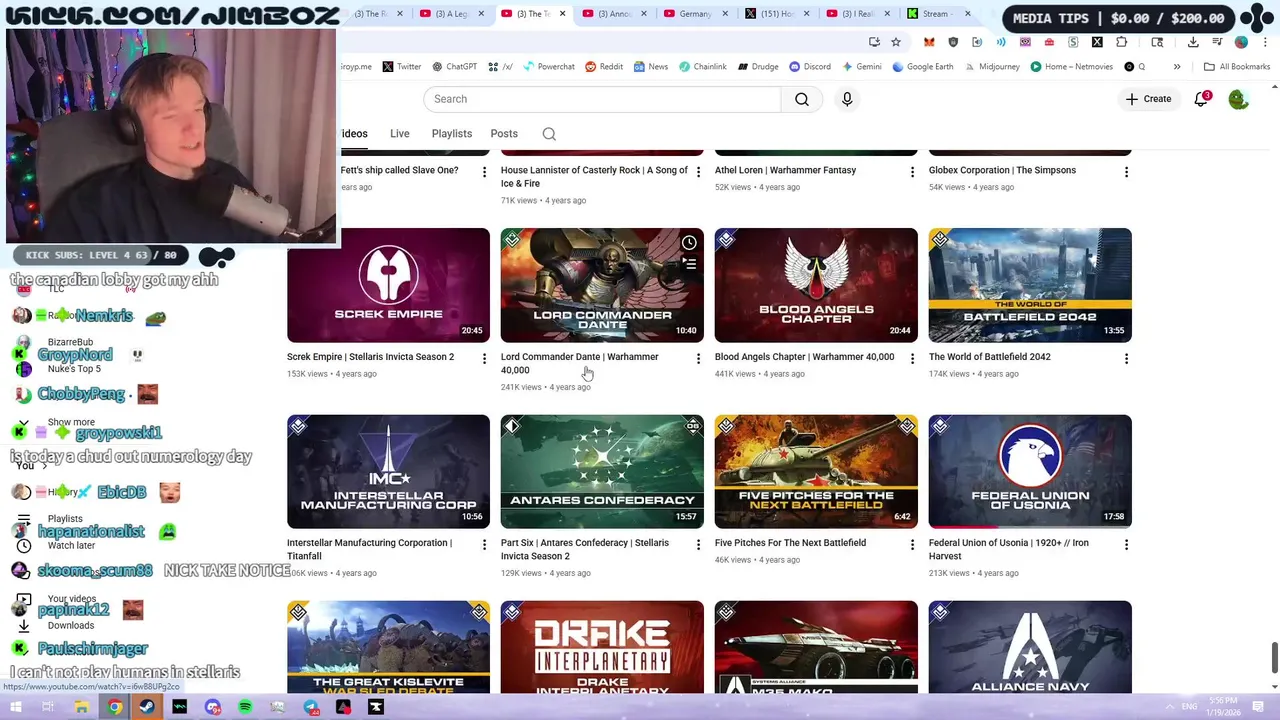Close the Stream browser tab
This screenshot has height=720, width=1280.
967,14
